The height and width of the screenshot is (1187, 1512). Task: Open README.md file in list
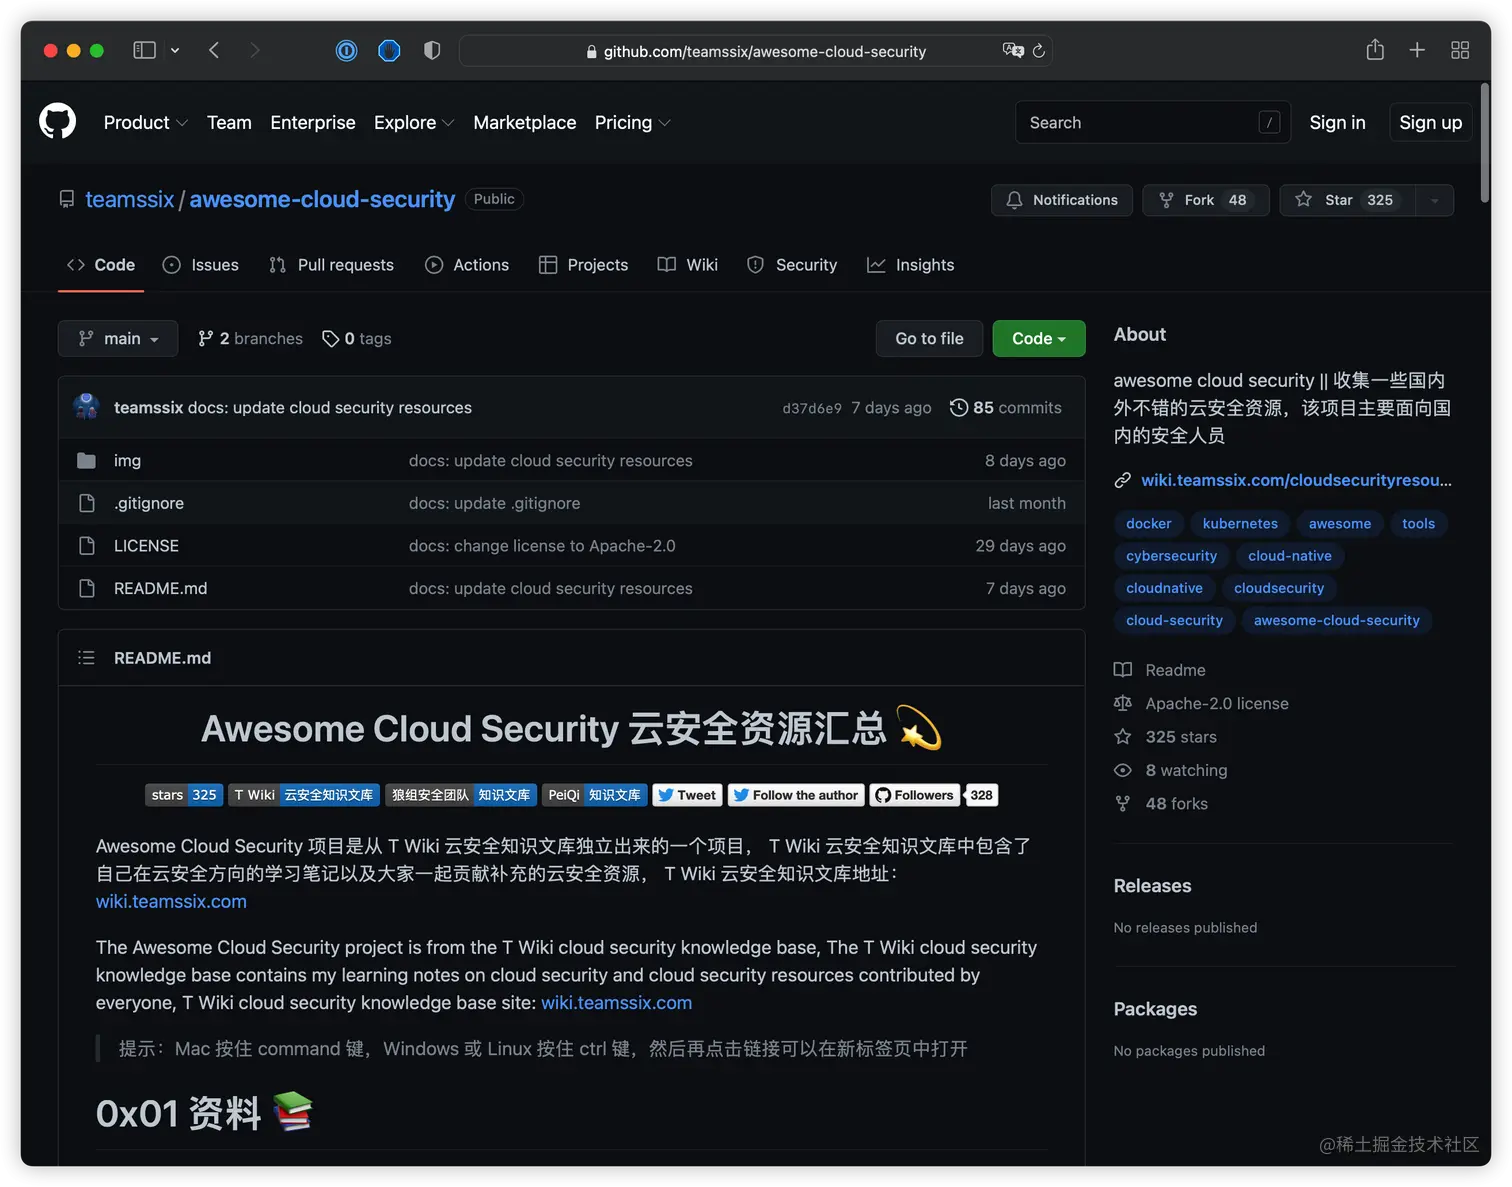coord(161,589)
